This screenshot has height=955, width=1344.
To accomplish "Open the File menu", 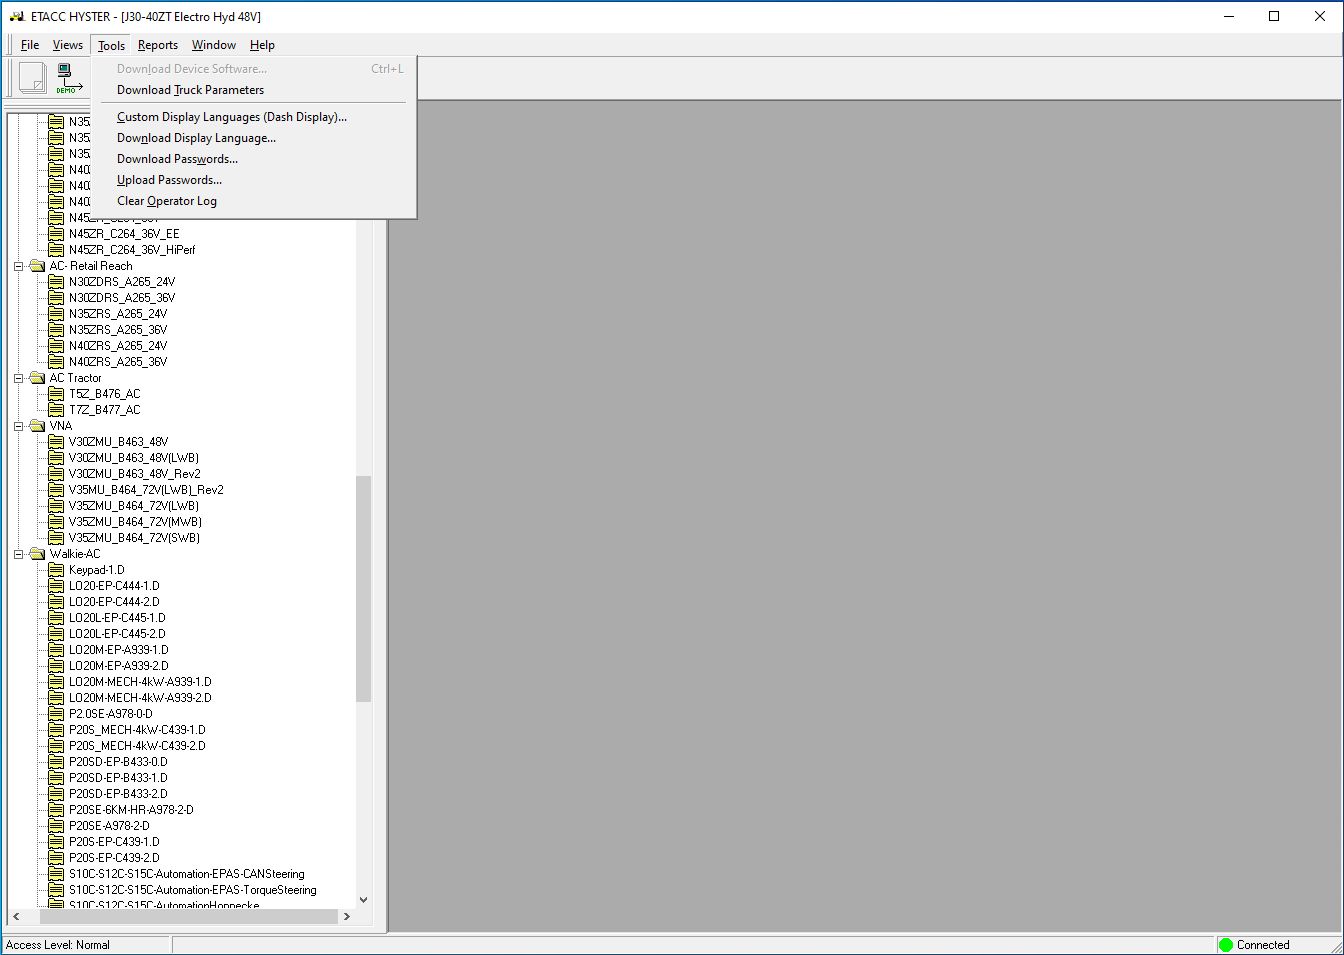I will point(30,45).
